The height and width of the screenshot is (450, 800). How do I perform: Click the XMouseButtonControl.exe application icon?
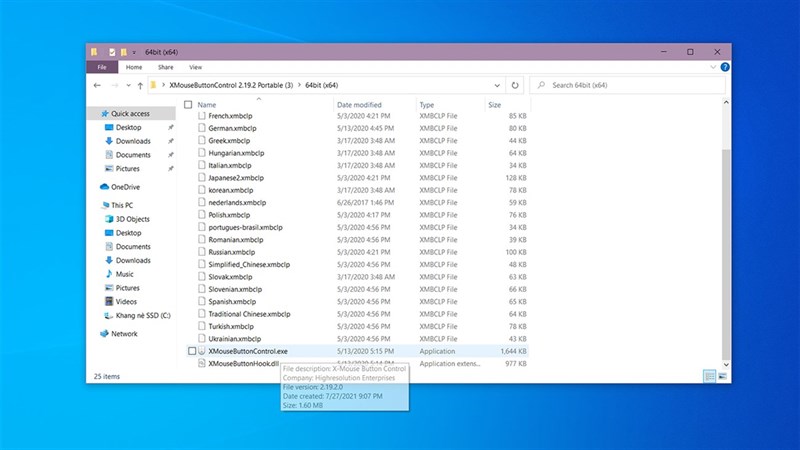pos(202,351)
